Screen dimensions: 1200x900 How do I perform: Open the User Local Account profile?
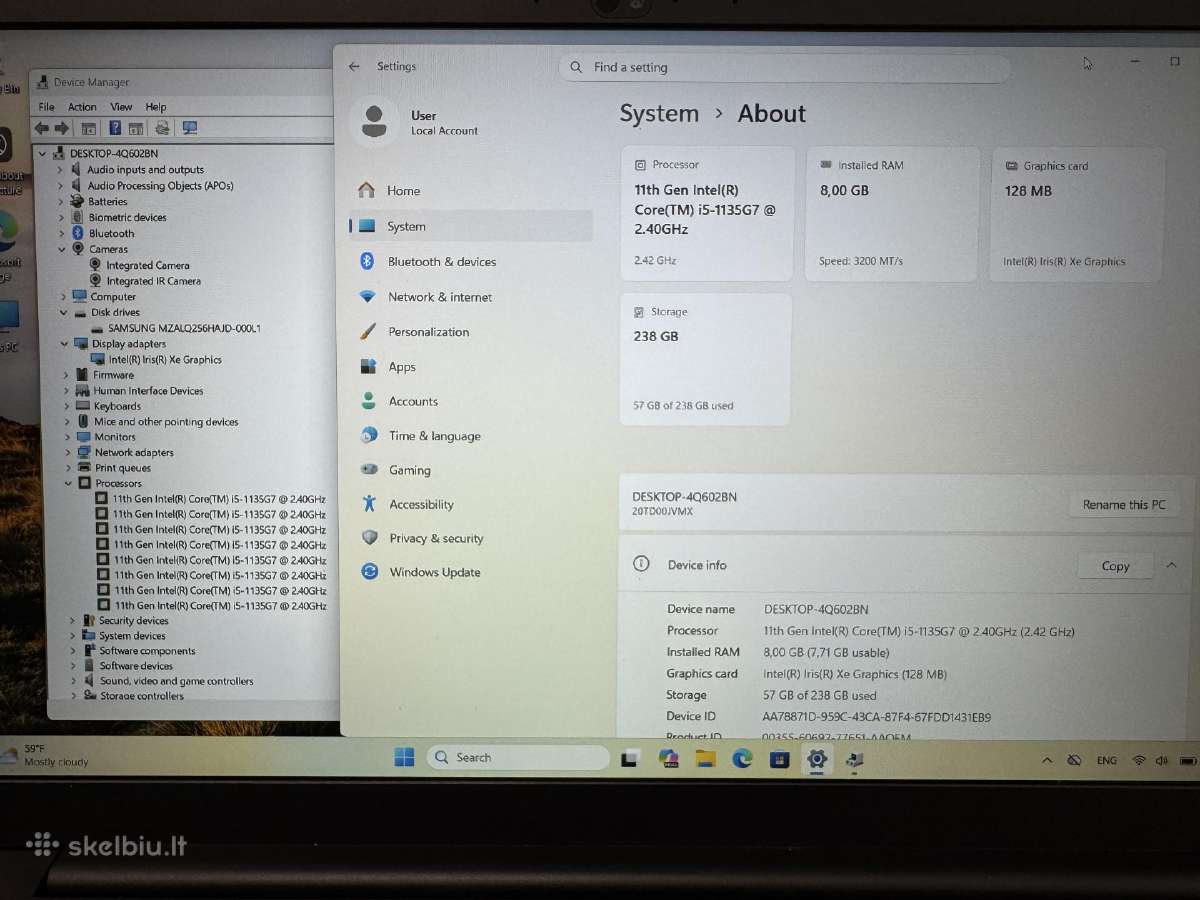click(x=418, y=122)
